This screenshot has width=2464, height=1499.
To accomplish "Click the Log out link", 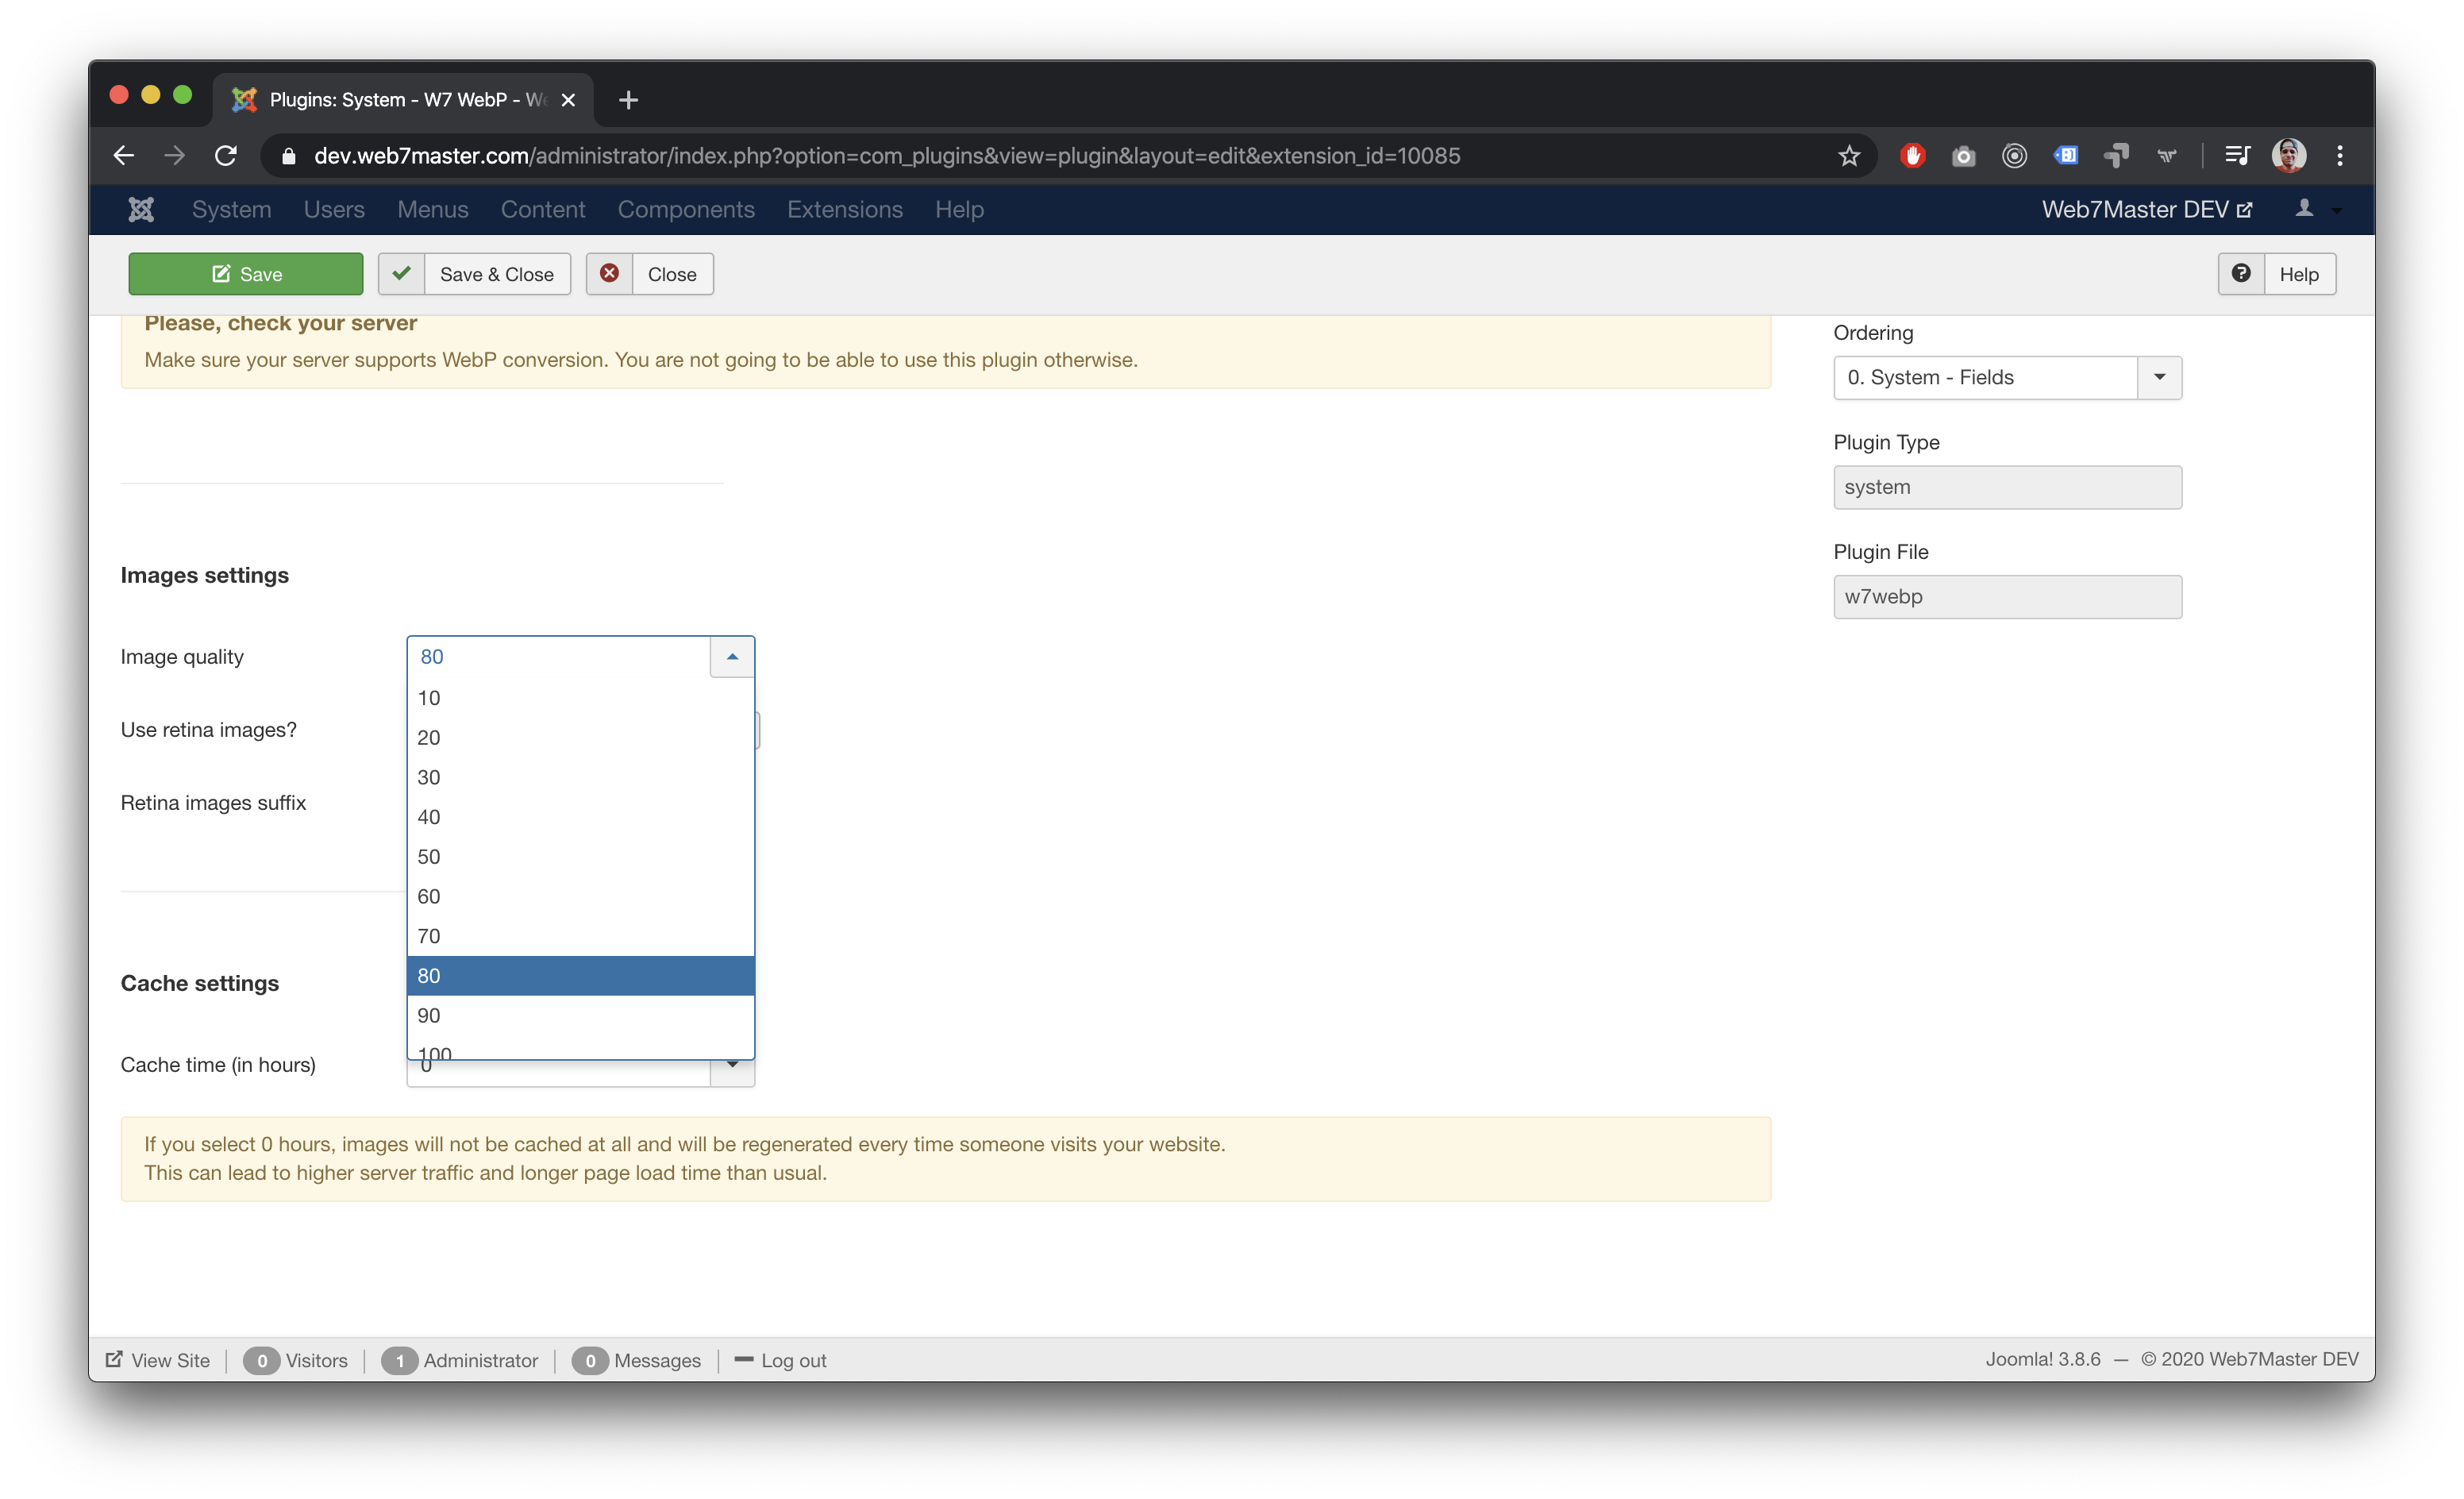I will pos(793,1360).
